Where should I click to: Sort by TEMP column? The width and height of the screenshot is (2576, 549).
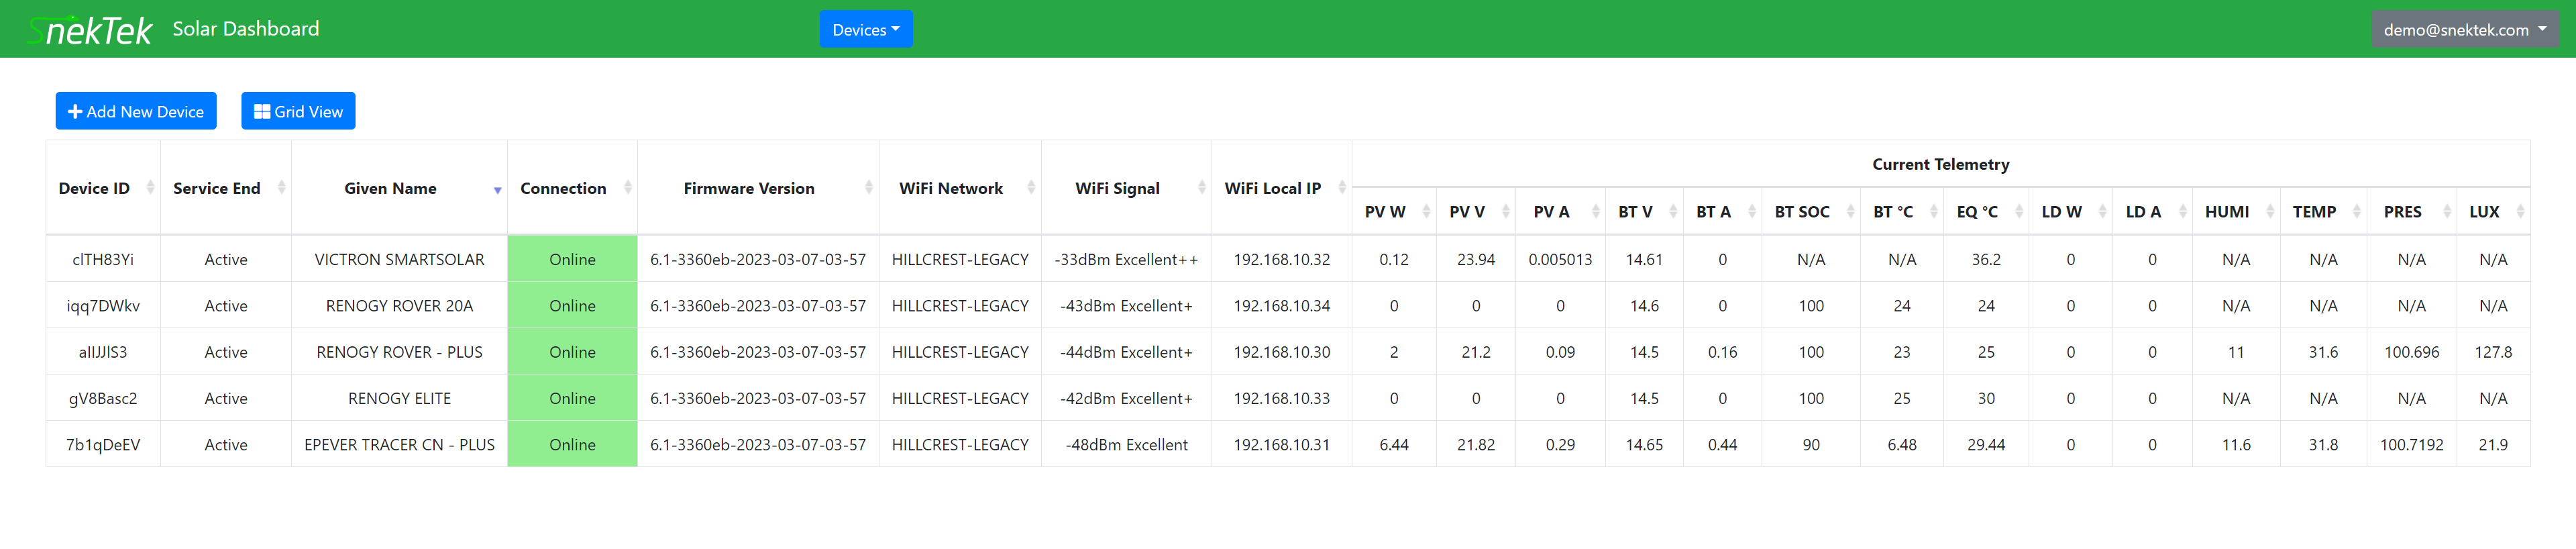pos(2323,212)
